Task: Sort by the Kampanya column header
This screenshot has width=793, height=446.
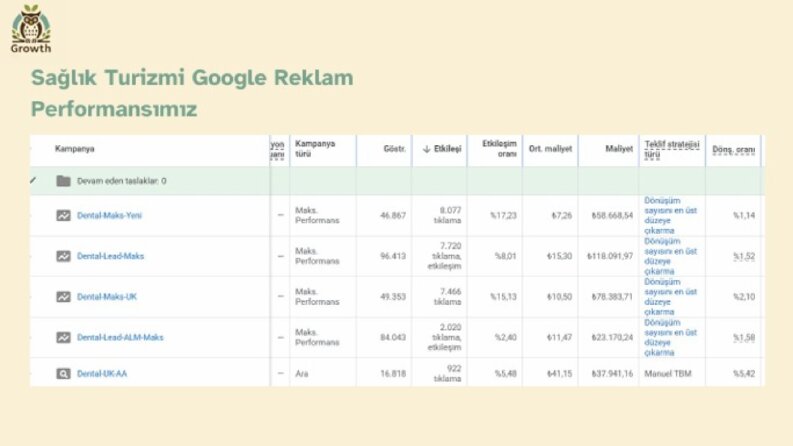Action: pyautogui.click(x=74, y=149)
